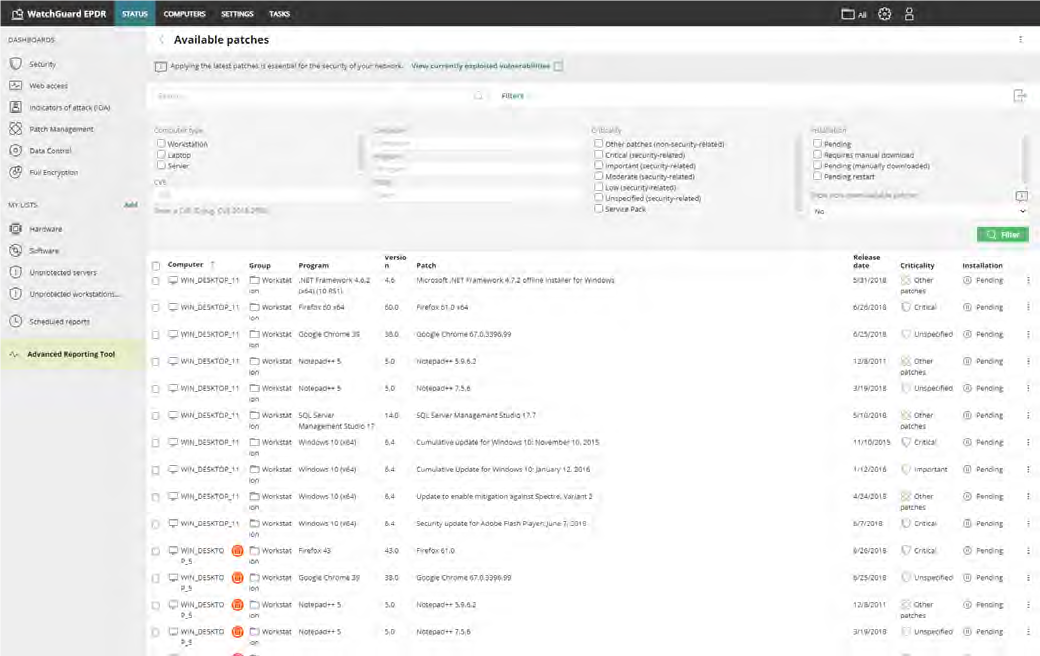Click the info icon left of the patches banner
The width and height of the screenshot is (1040, 656).
tap(161, 66)
